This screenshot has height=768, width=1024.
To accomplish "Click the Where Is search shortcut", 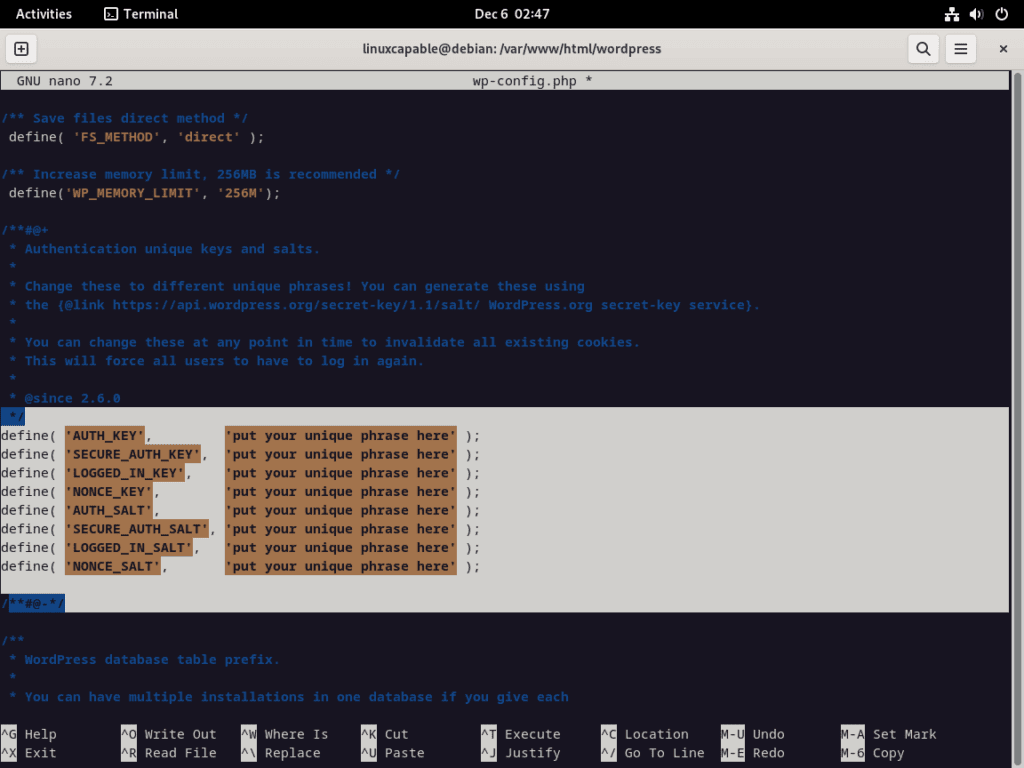I will point(295,733).
